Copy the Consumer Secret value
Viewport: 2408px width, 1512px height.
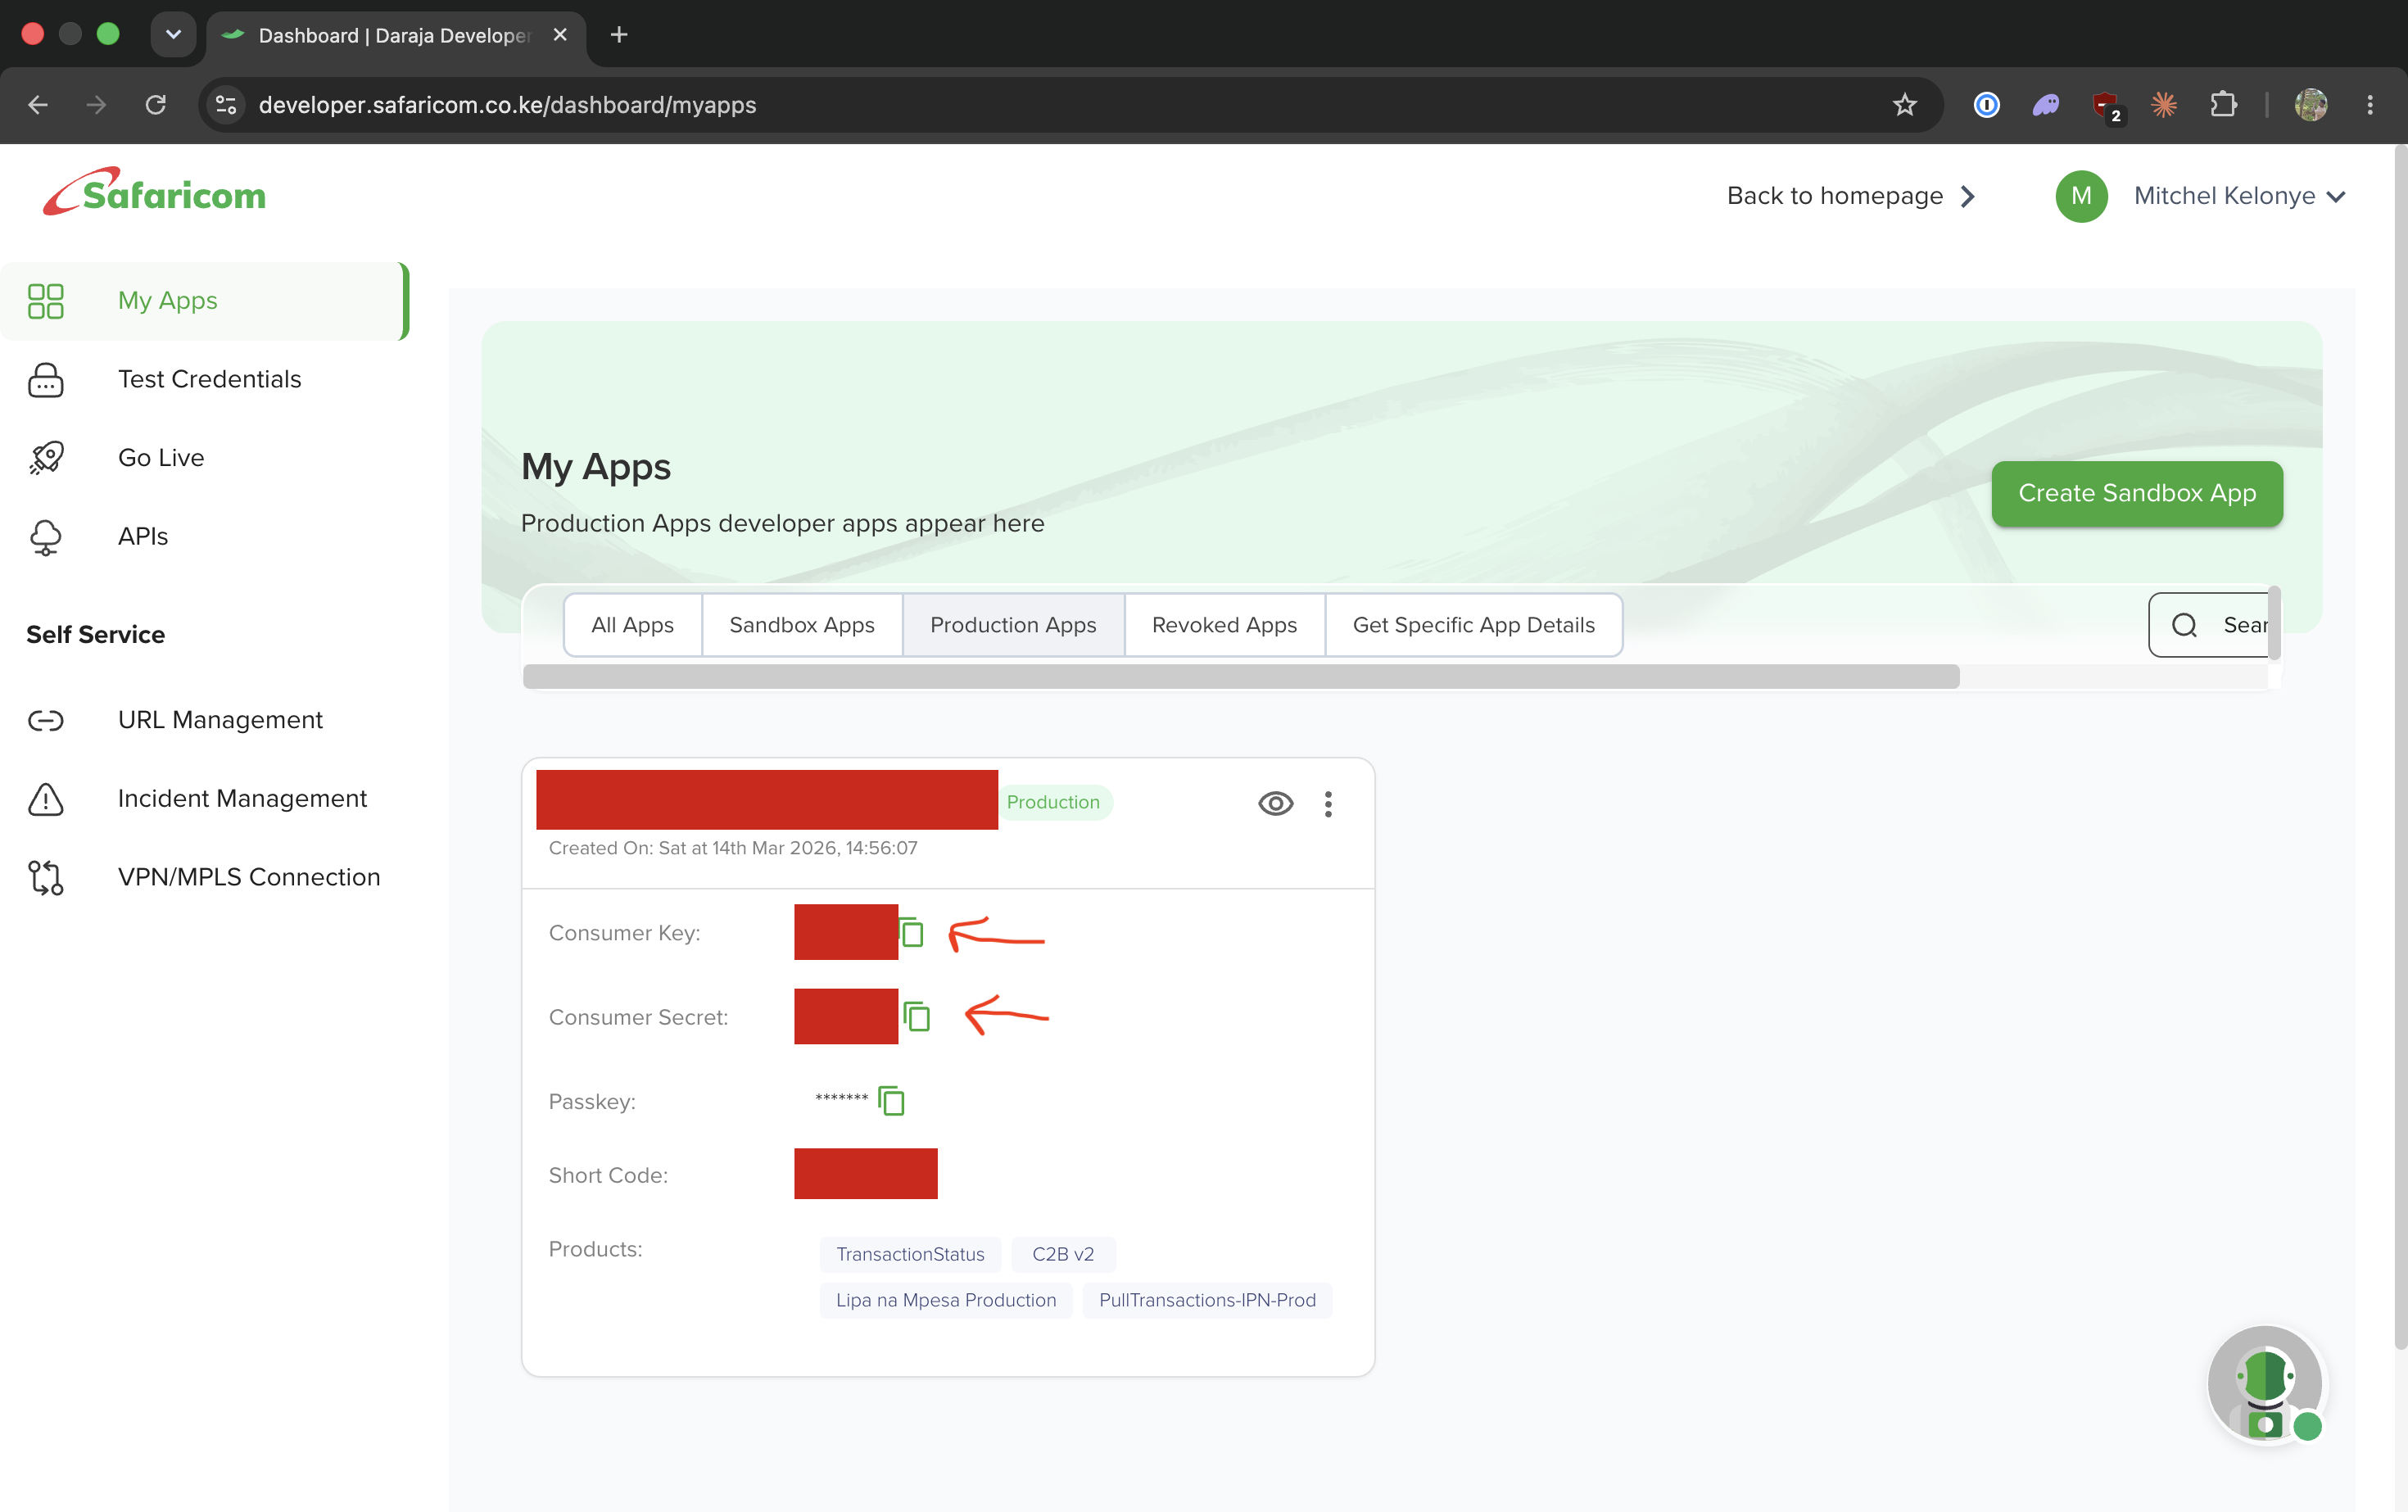click(x=917, y=1017)
